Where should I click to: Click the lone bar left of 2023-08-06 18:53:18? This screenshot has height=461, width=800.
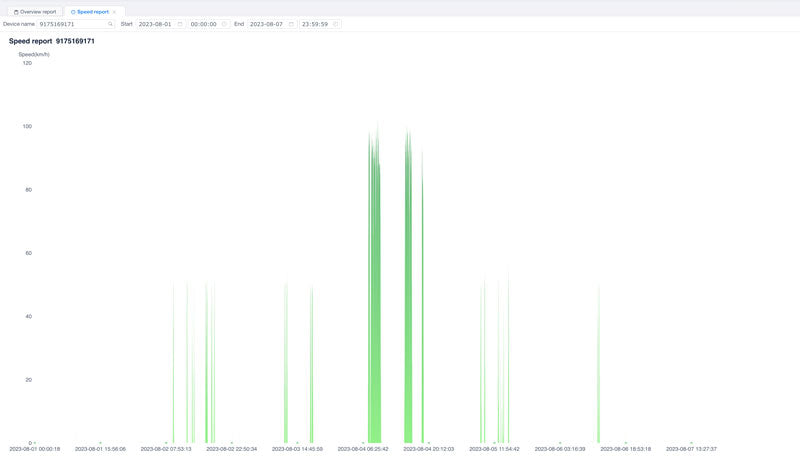pyautogui.click(x=598, y=380)
